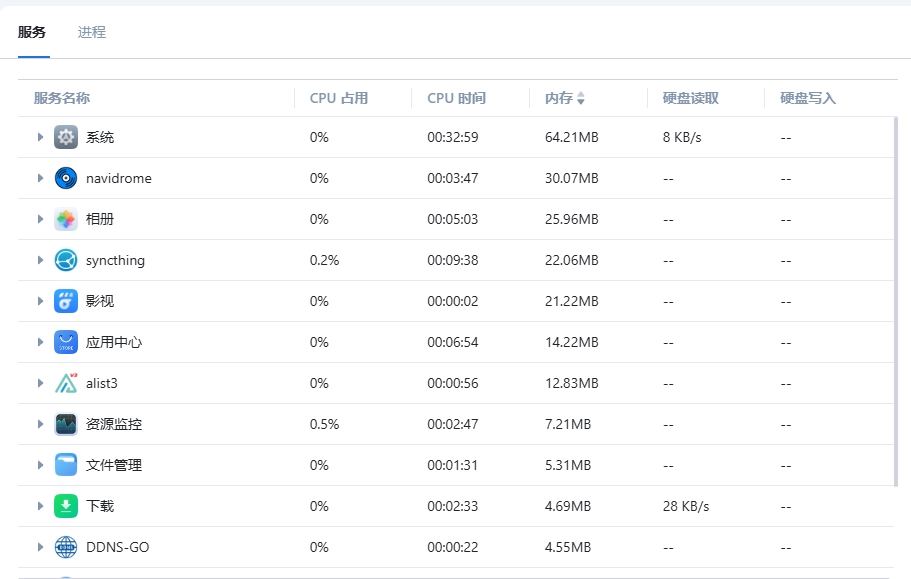Sort by 硬盘写入 column header
The image size is (911, 579).
click(808, 98)
